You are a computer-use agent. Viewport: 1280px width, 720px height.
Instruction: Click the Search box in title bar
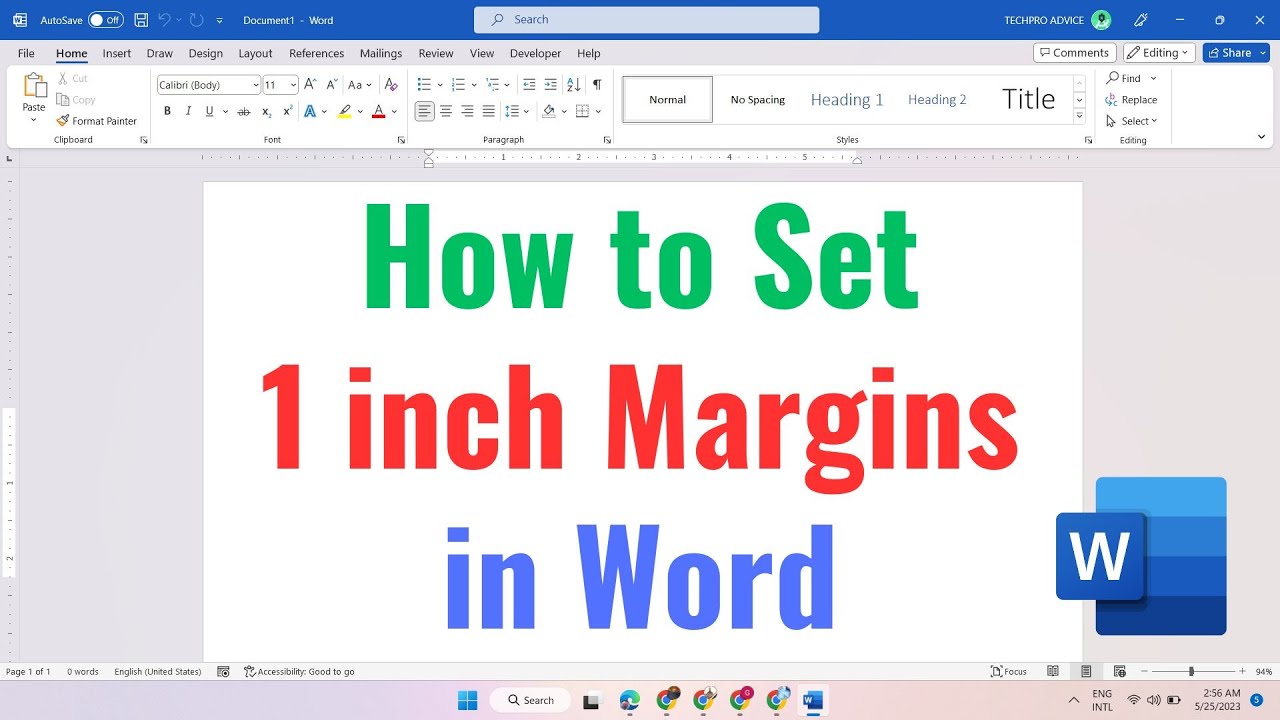[646, 19]
